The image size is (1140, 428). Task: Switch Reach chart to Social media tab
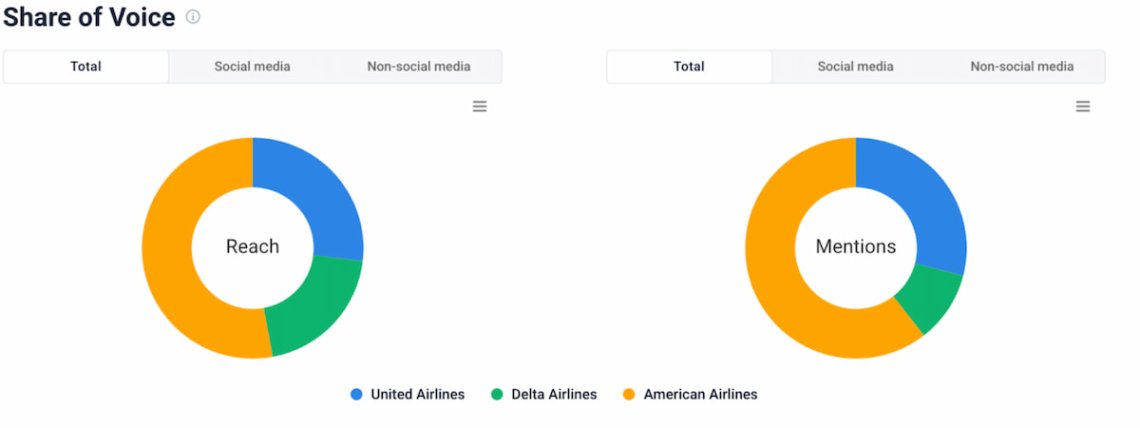(252, 67)
